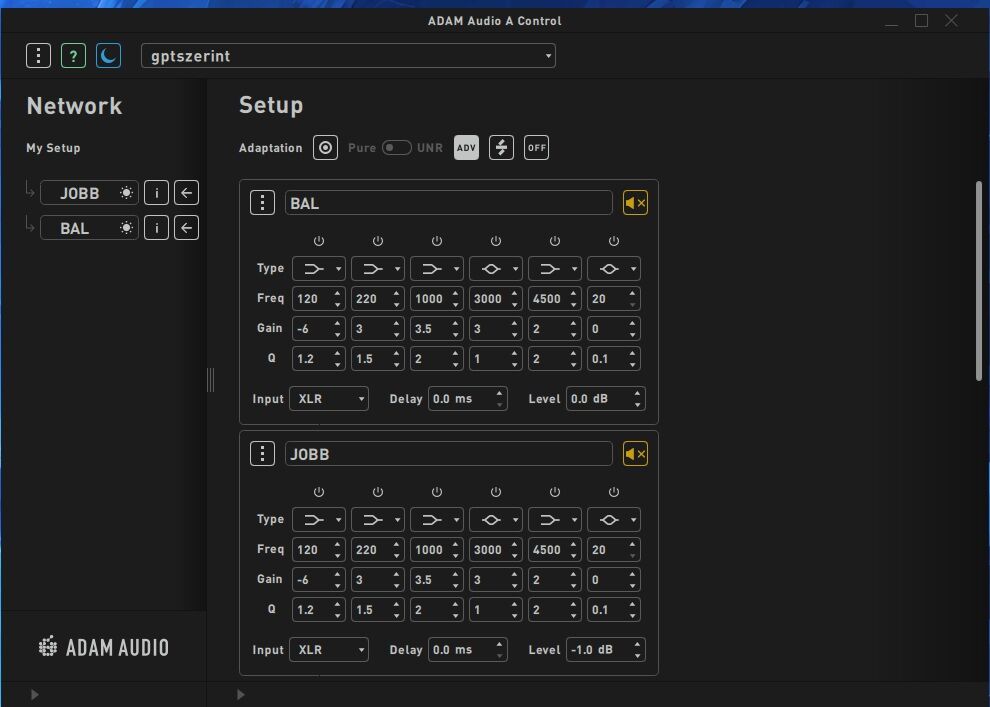Open filter Type dropdown for BAL 120 Hz band
Image resolution: width=990 pixels, height=707 pixels.
319,268
